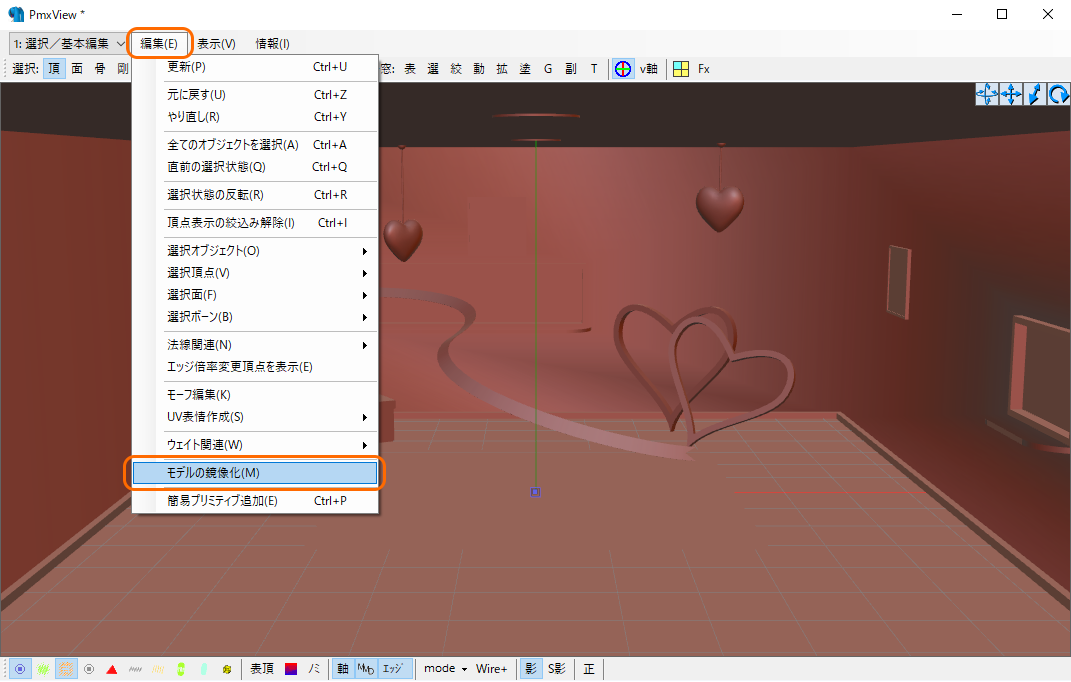Open the Fx effect panel icon
This screenshot has width=1071, height=682.
(x=702, y=69)
